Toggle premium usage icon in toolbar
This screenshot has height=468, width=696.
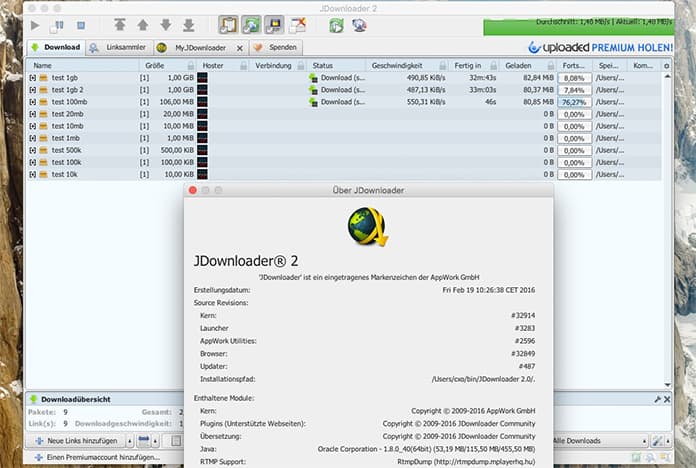pos(274,25)
